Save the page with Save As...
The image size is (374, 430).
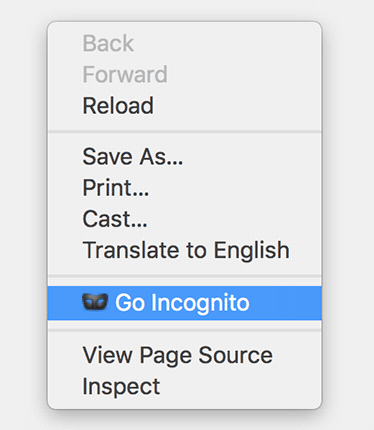tap(185, 156)
